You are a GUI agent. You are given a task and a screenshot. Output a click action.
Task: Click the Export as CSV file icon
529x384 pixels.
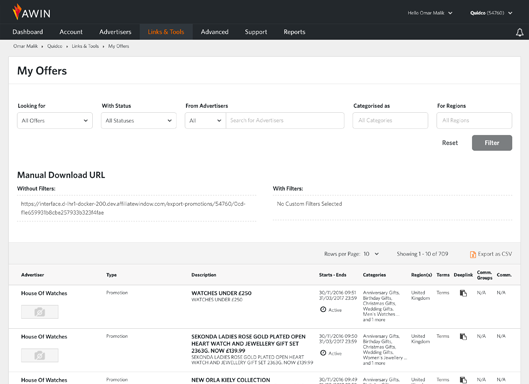(473, 254)
